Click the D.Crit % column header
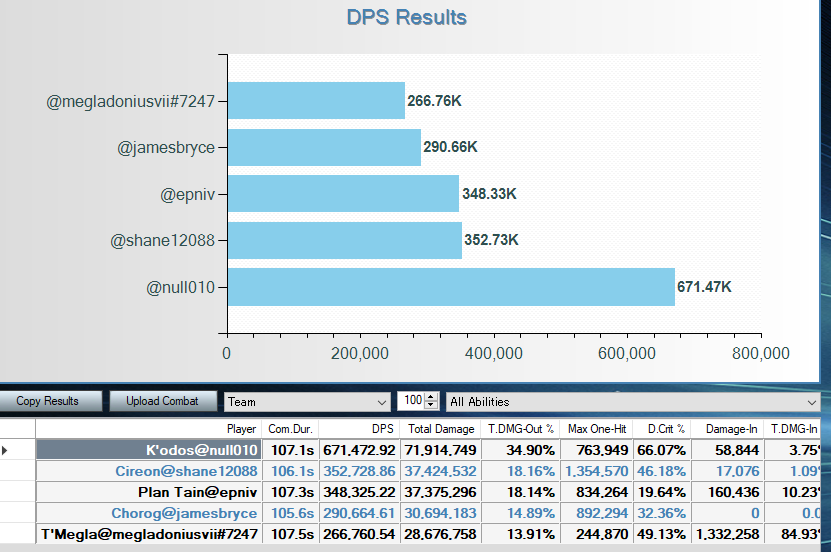The height and width of the screenshot is (552, 831). [x=660, y=429]
